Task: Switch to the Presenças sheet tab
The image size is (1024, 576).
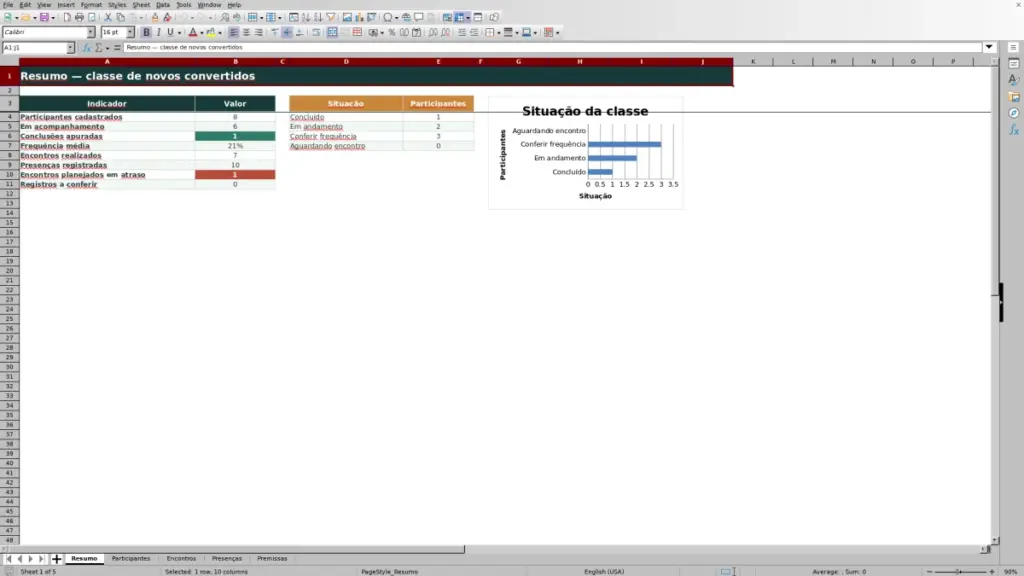Action: [x=227, y=559]
